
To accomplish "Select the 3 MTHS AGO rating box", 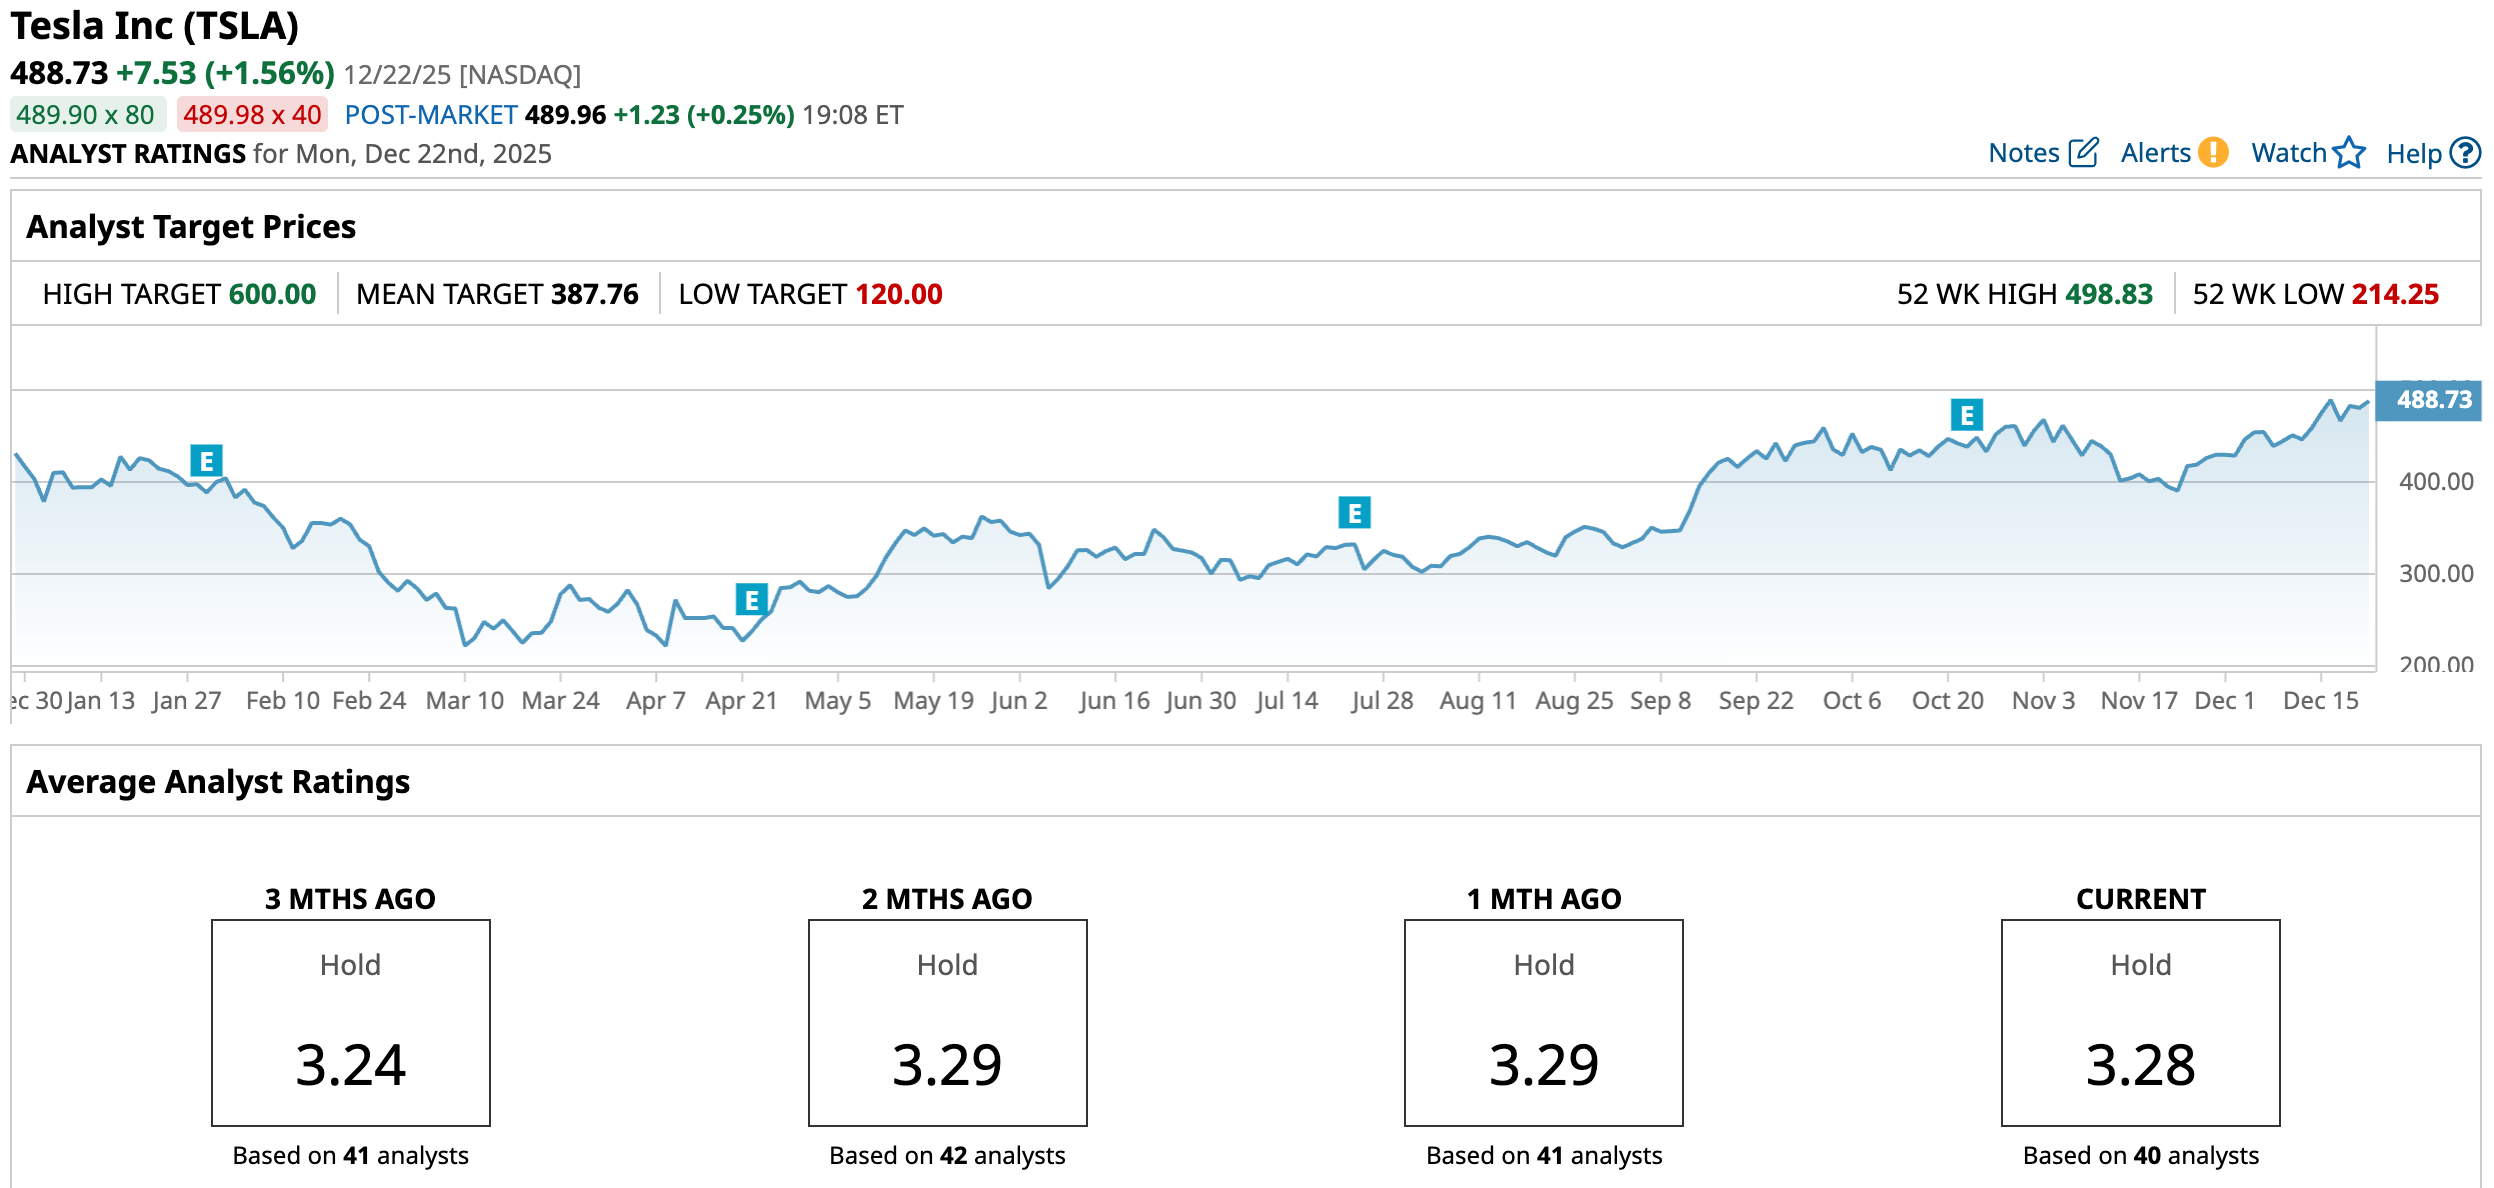I will pos(351,1022).
